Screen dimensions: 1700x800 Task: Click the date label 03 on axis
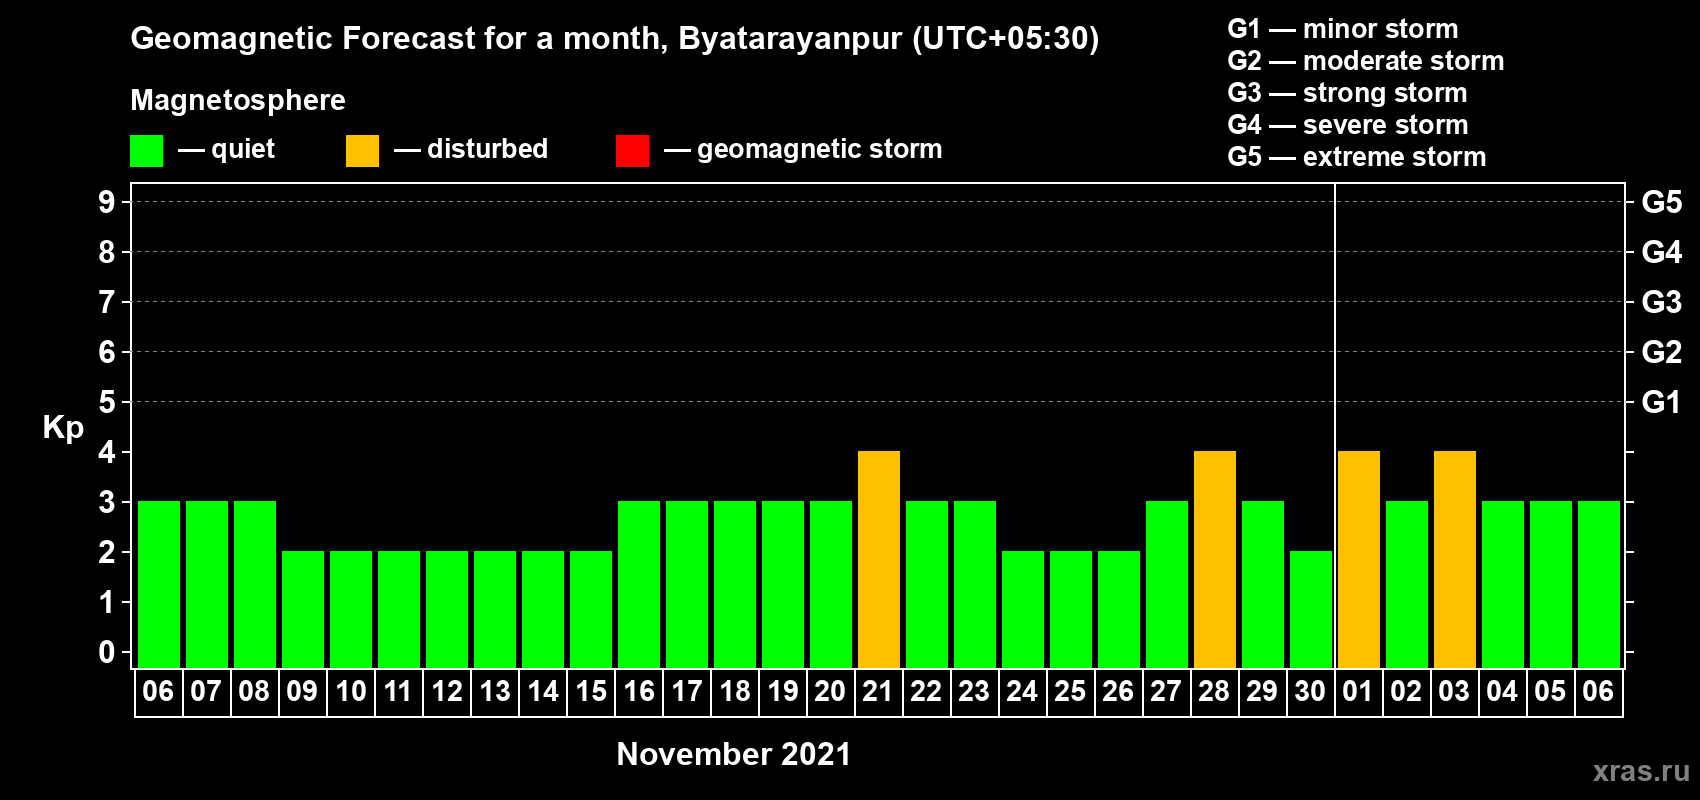1454,691
